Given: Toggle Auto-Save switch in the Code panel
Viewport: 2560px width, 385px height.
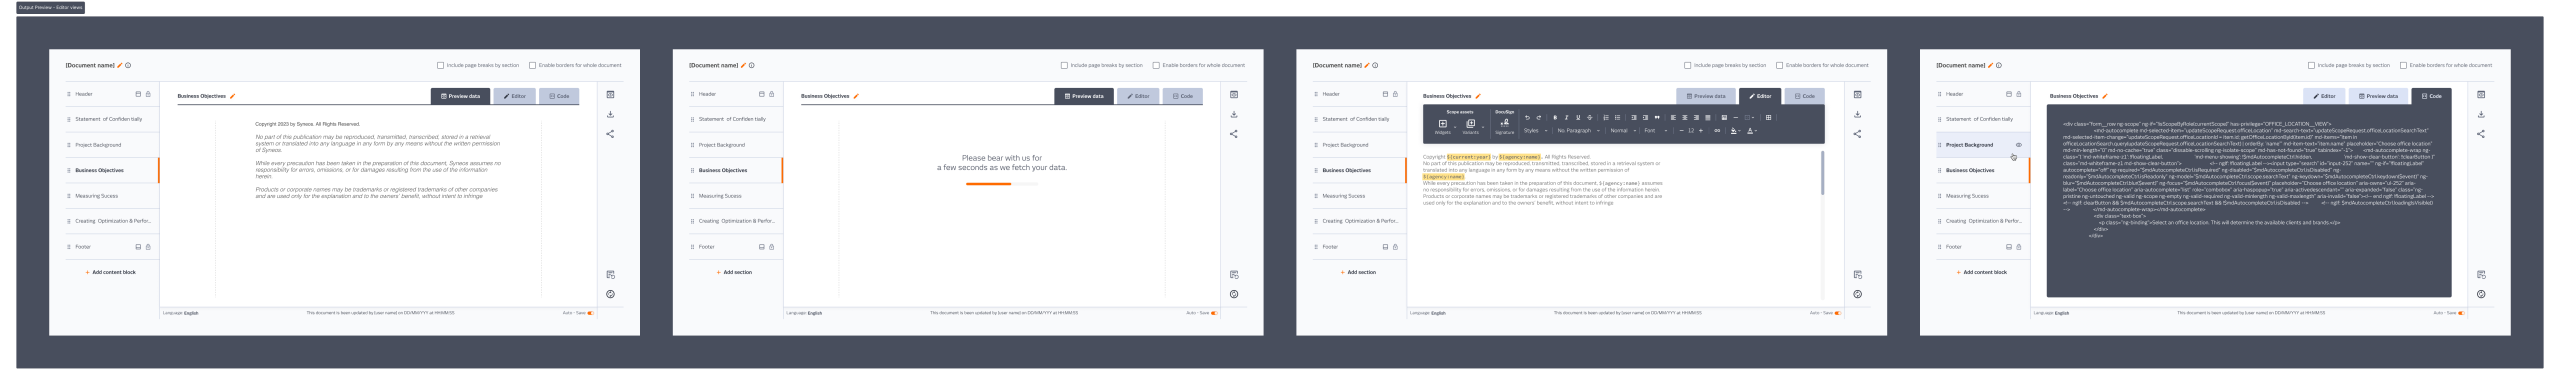Looking at the screenshot, I should pyautogui.click(x=2461, y=313).
